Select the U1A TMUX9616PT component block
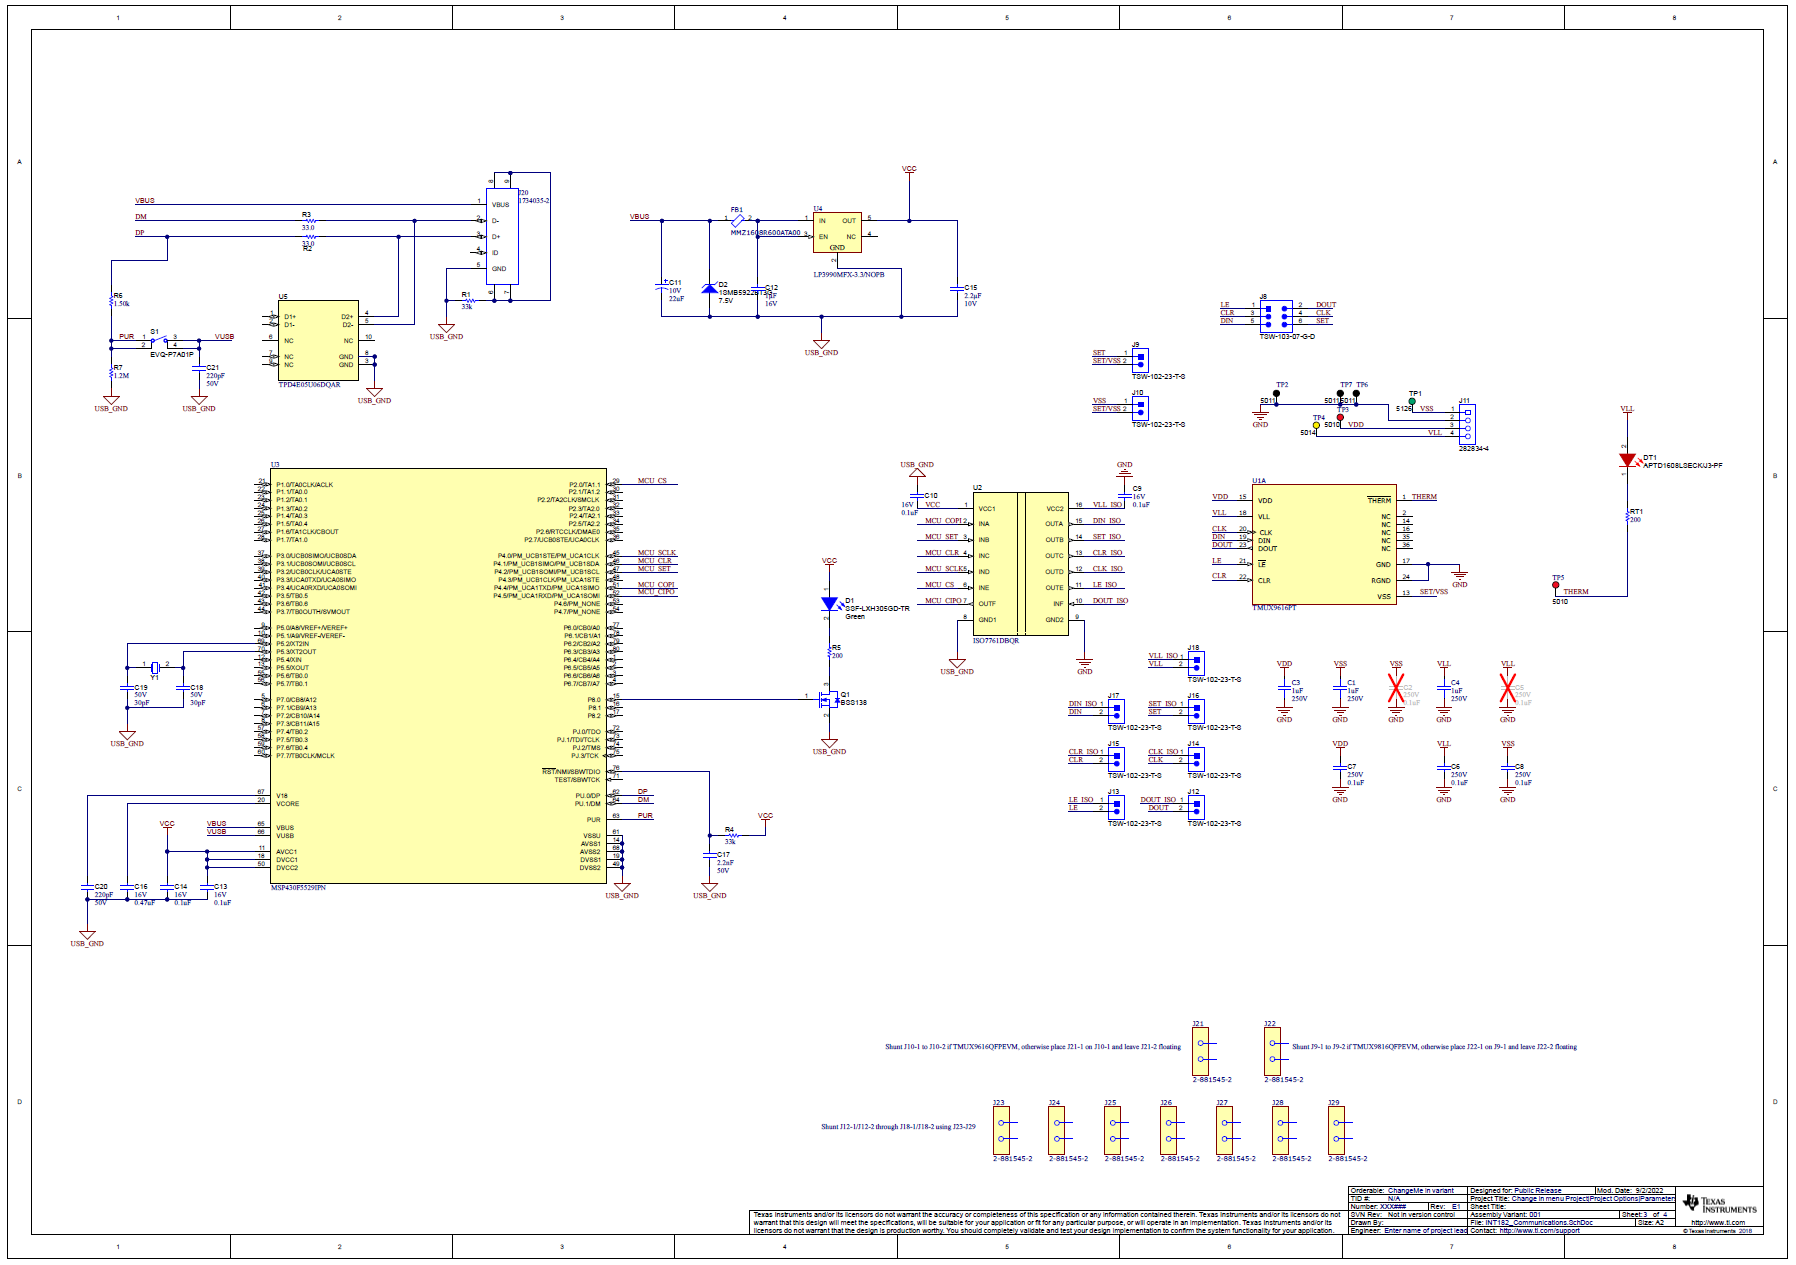 (x=1323, y=546)
